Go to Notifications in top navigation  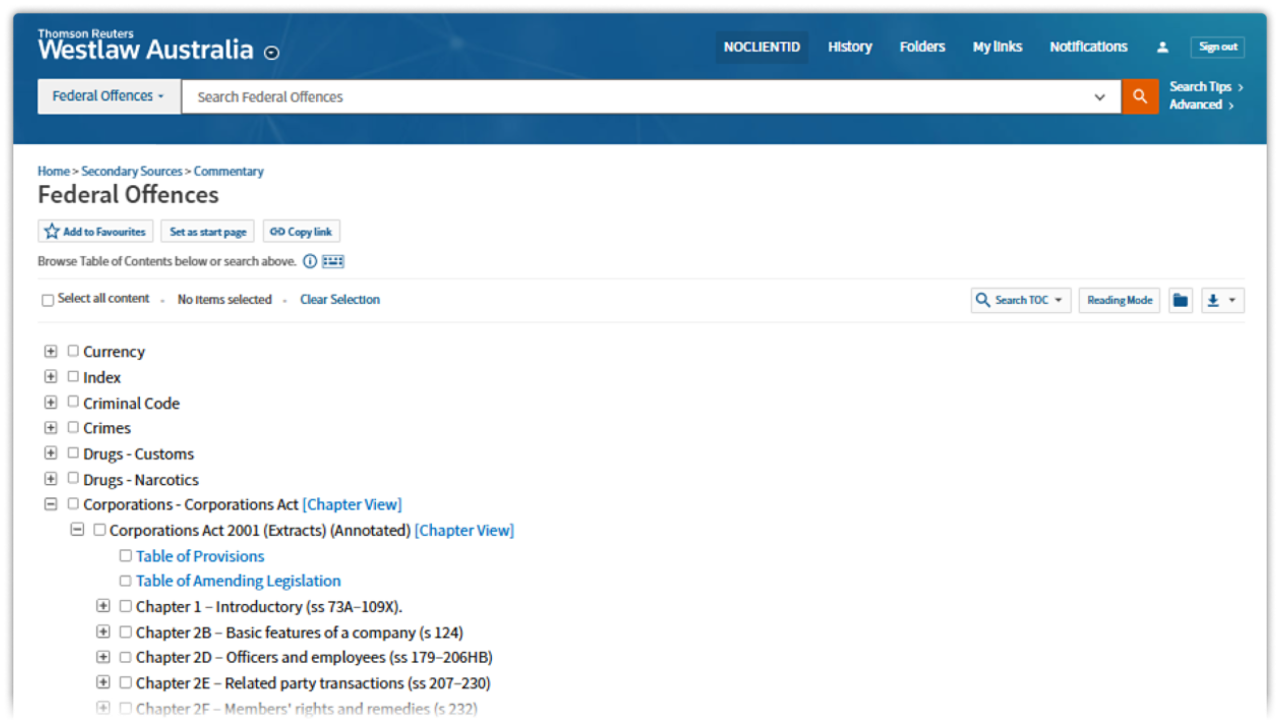tap(1088, 47)
